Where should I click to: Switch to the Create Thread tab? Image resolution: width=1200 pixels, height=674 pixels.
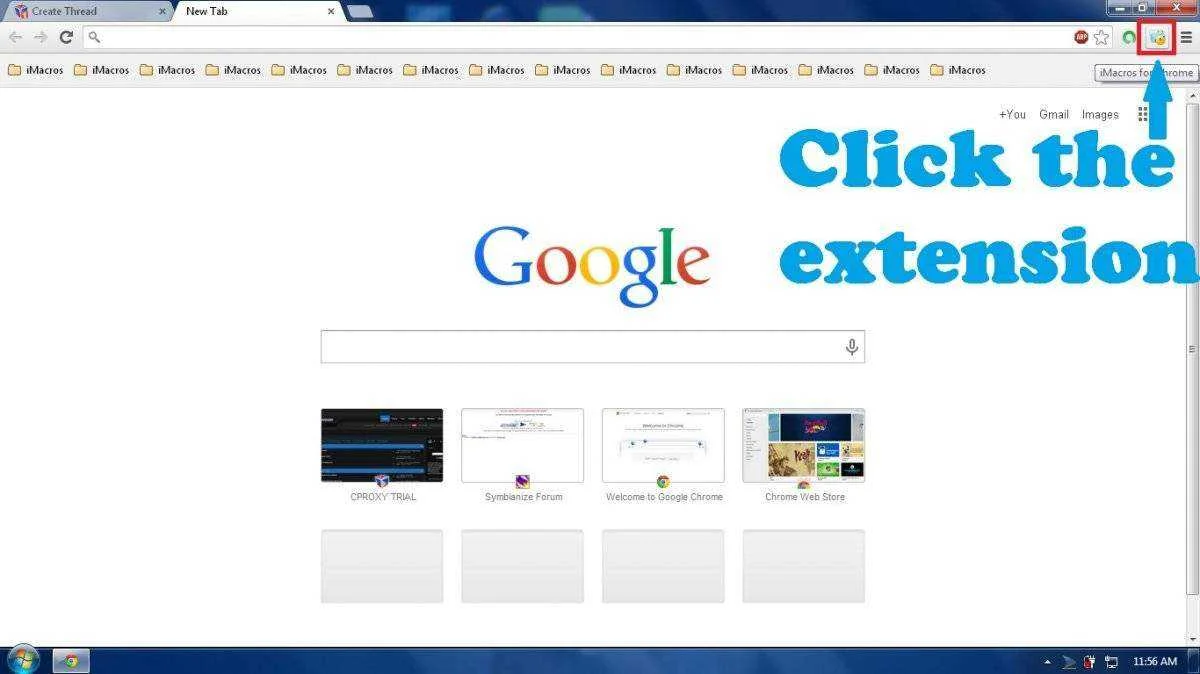(88, 12)
